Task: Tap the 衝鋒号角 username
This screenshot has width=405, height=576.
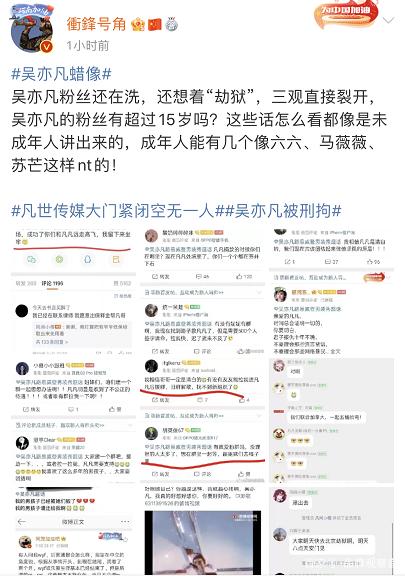Action: (x=96, y=24)
